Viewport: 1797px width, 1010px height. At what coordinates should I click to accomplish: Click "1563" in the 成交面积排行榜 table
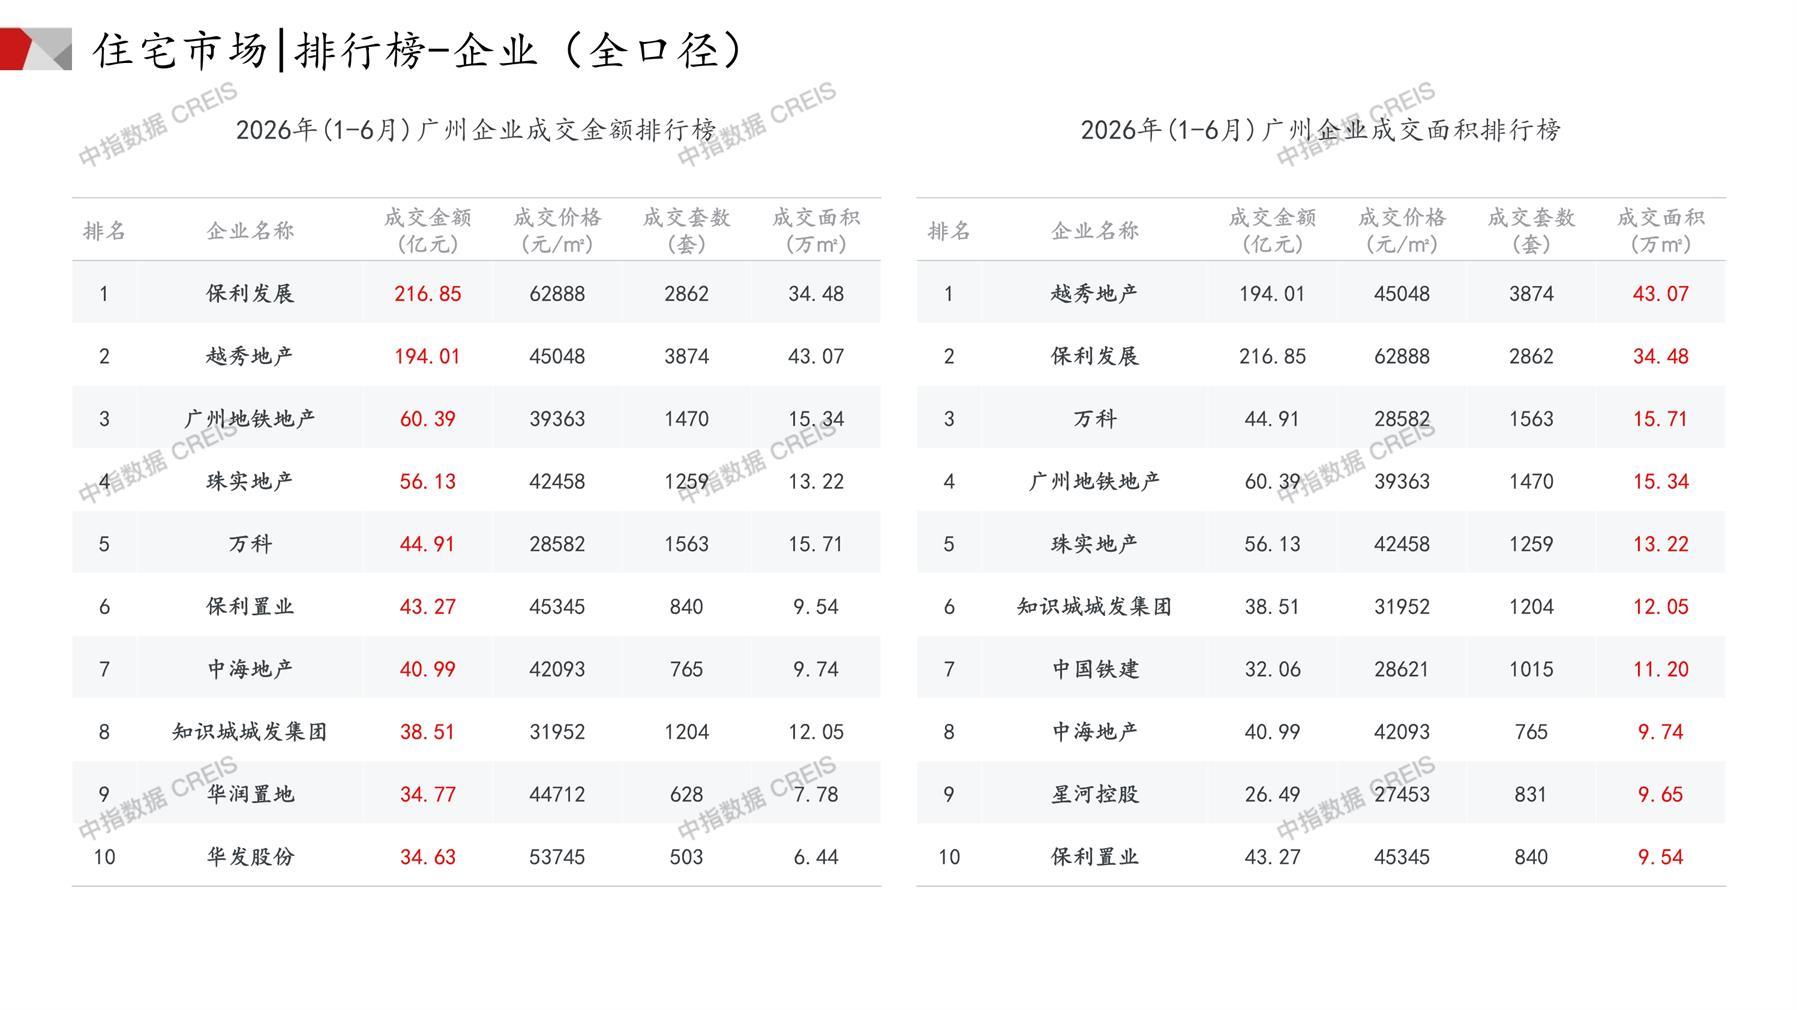pos(1531,419)
